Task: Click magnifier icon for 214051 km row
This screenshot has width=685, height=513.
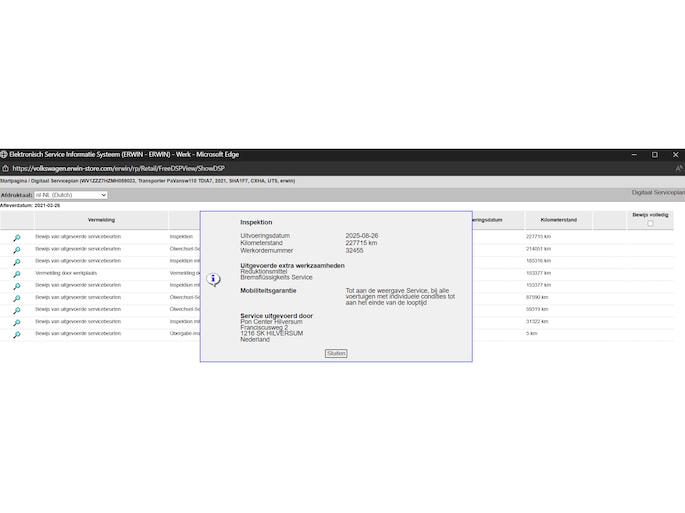Action: tap(16, 249)
